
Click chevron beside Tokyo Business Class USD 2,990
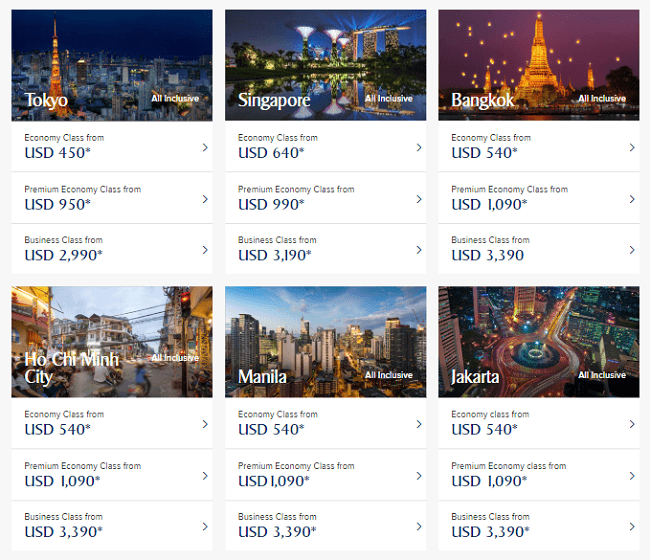pos(205,250)
